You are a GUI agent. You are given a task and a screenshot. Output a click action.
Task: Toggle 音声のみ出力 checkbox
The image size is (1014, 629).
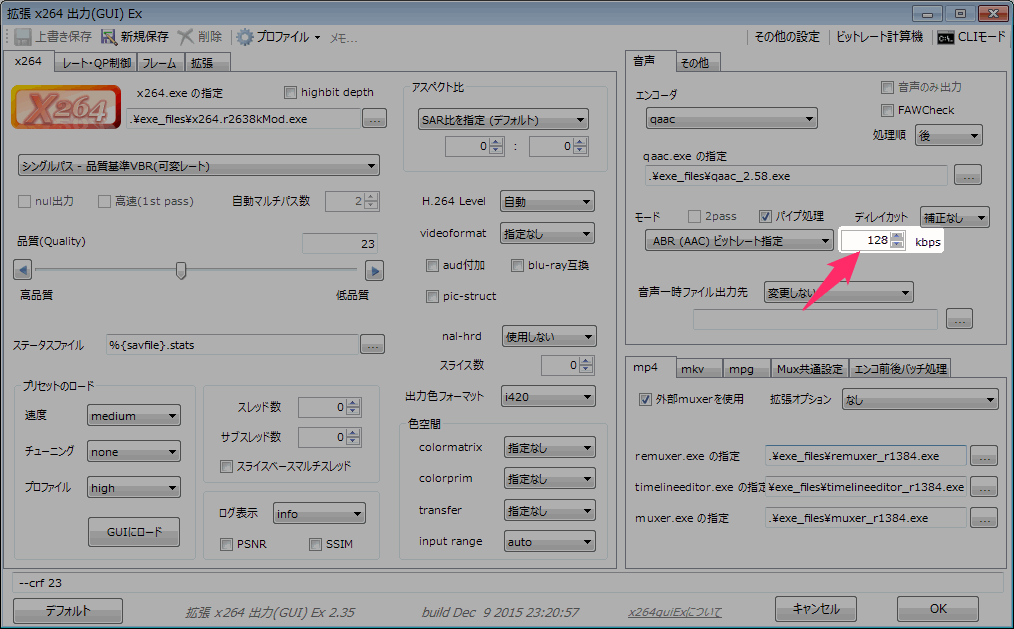pos(887,87)
